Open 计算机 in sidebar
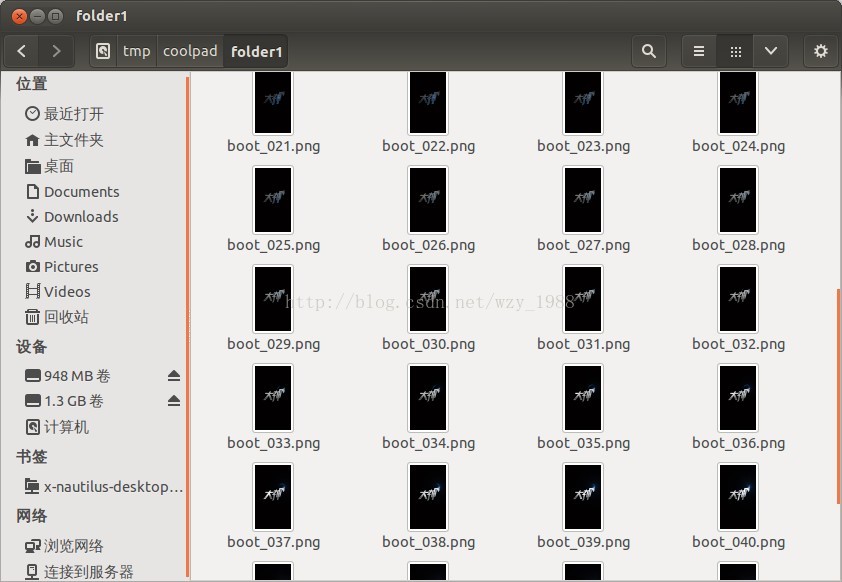Screen dimensions: 842x582 pyautogui.click(x=57, y=427)
